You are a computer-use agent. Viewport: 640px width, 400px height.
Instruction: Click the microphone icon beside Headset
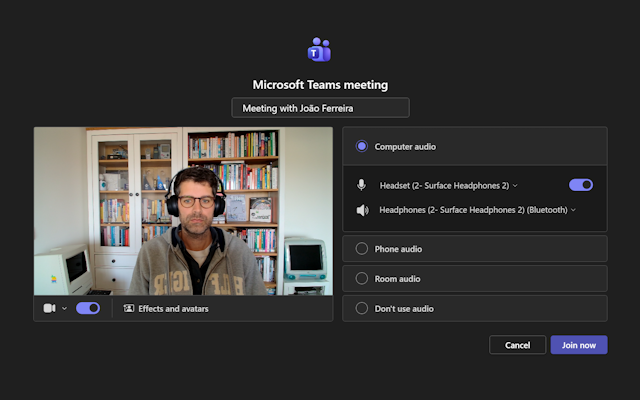point(362,185)
